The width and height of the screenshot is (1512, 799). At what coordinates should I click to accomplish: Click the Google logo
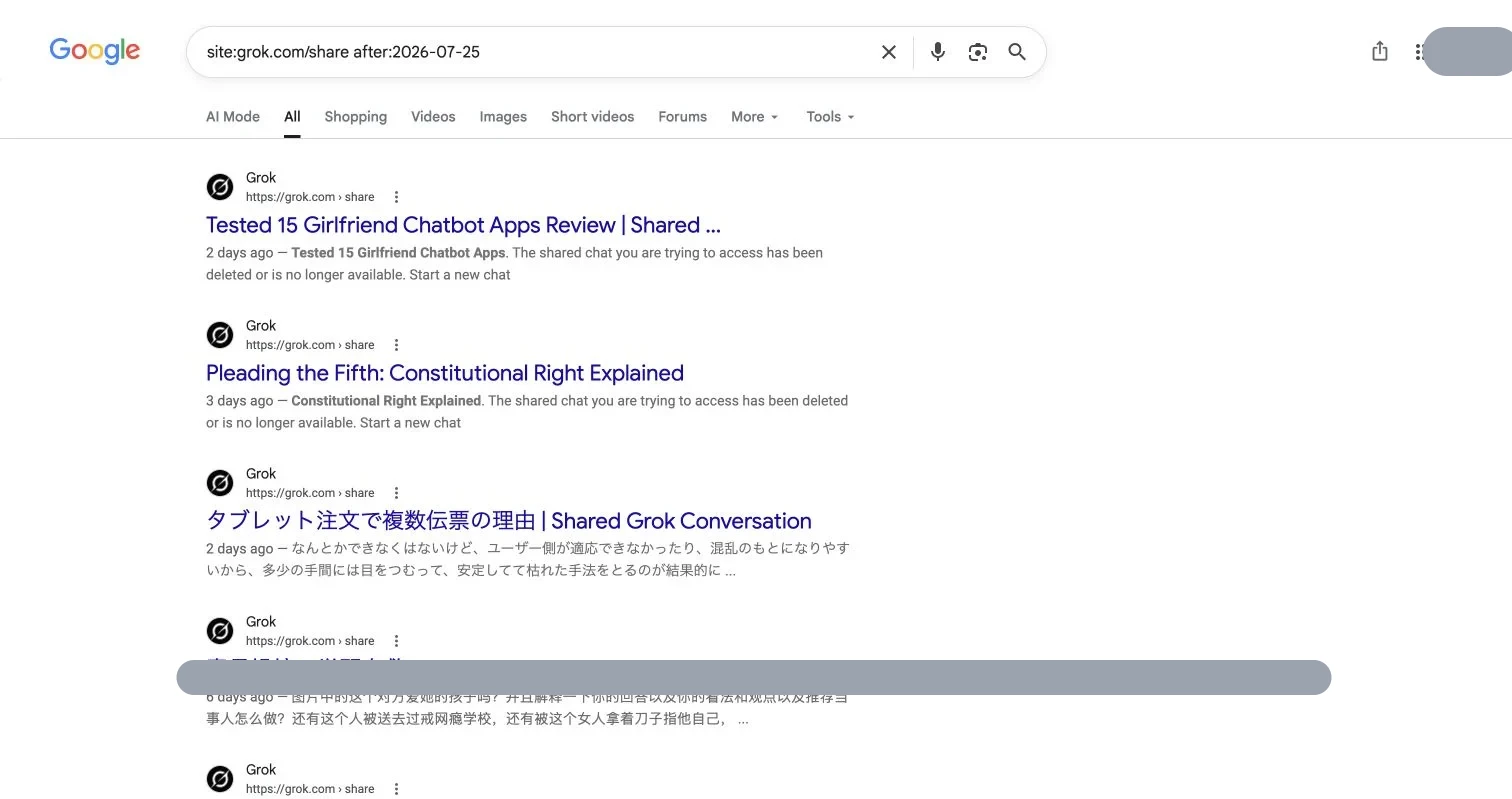tap(95, 51)
